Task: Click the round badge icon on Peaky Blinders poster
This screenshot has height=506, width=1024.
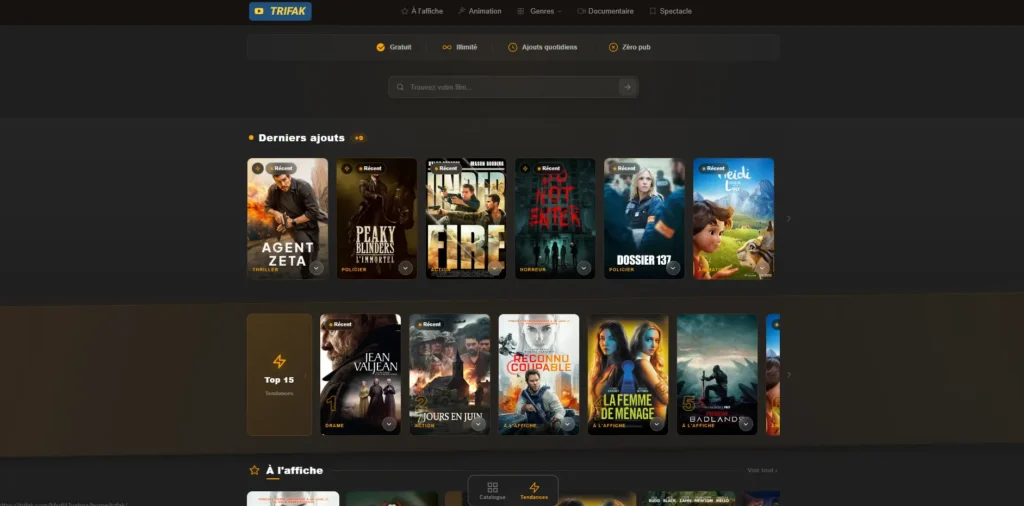Action: (x=347, y=168)
